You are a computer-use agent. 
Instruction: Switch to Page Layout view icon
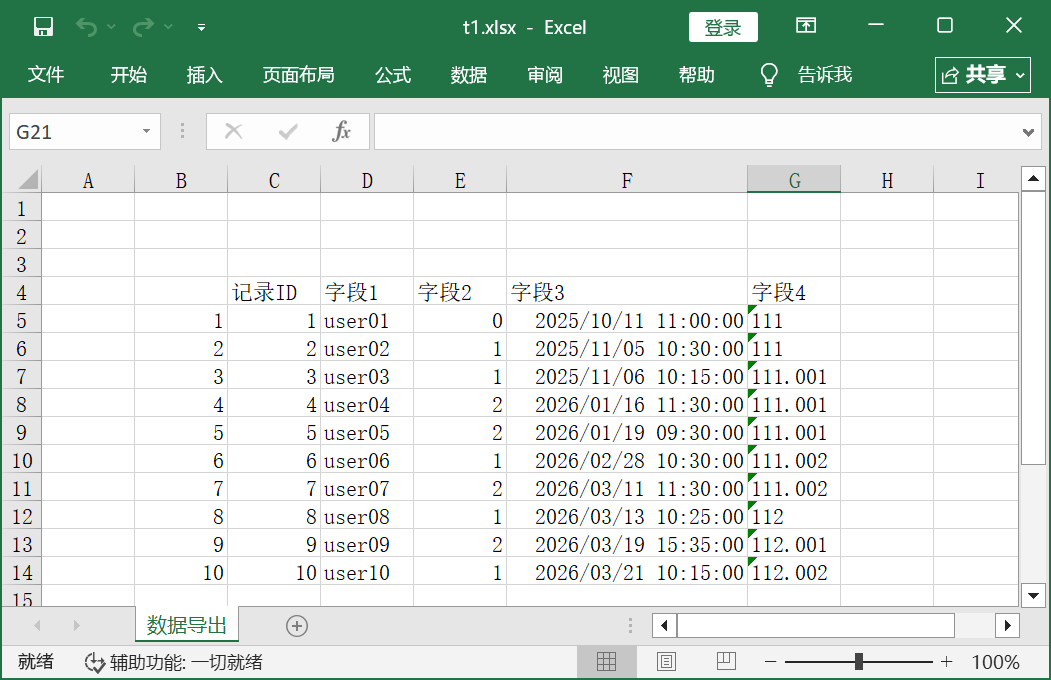666,662
